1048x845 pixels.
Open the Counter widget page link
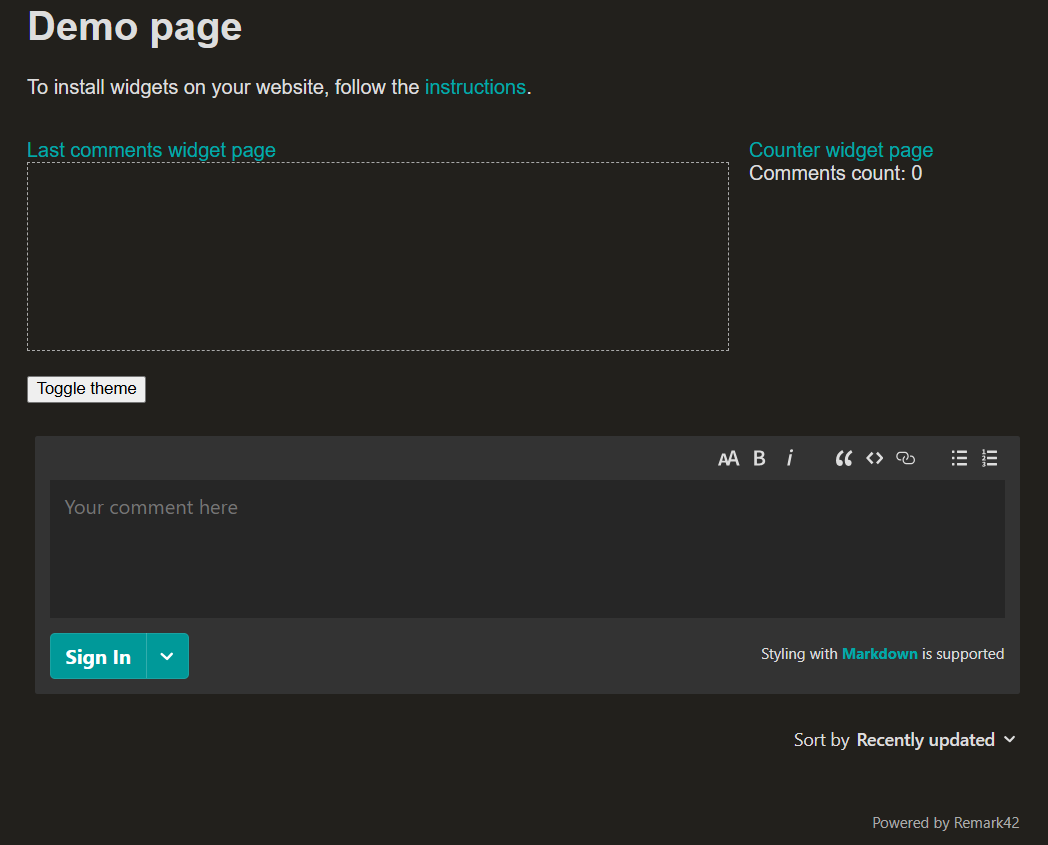pos(840,150)
